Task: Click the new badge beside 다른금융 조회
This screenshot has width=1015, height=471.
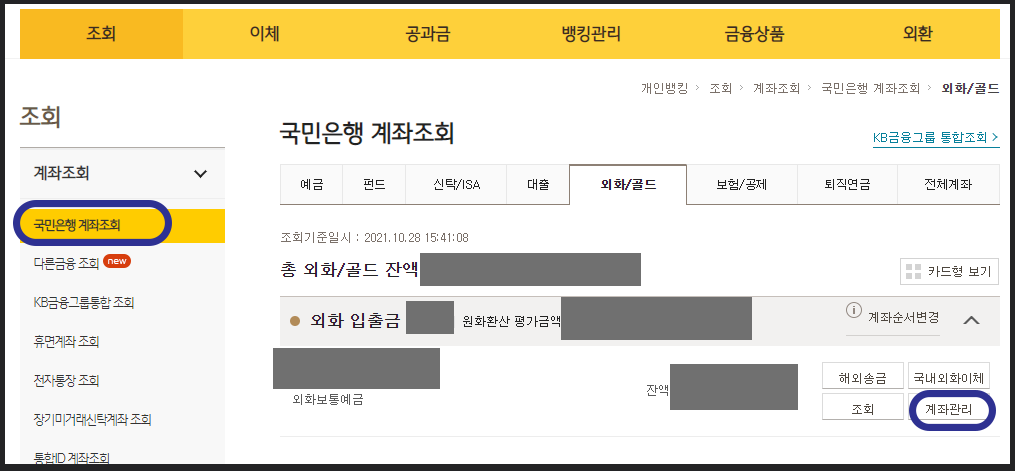Action: [117, 261]
